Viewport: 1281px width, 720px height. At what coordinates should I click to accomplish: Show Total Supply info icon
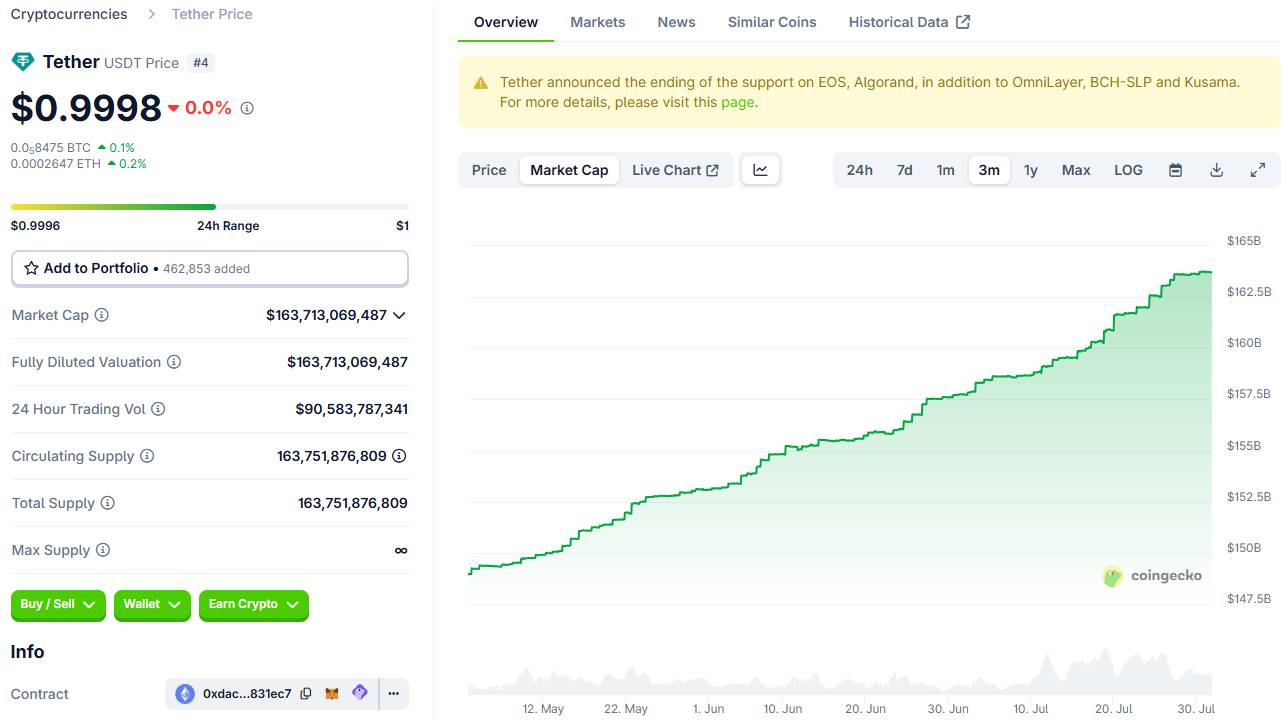point(107,503)
